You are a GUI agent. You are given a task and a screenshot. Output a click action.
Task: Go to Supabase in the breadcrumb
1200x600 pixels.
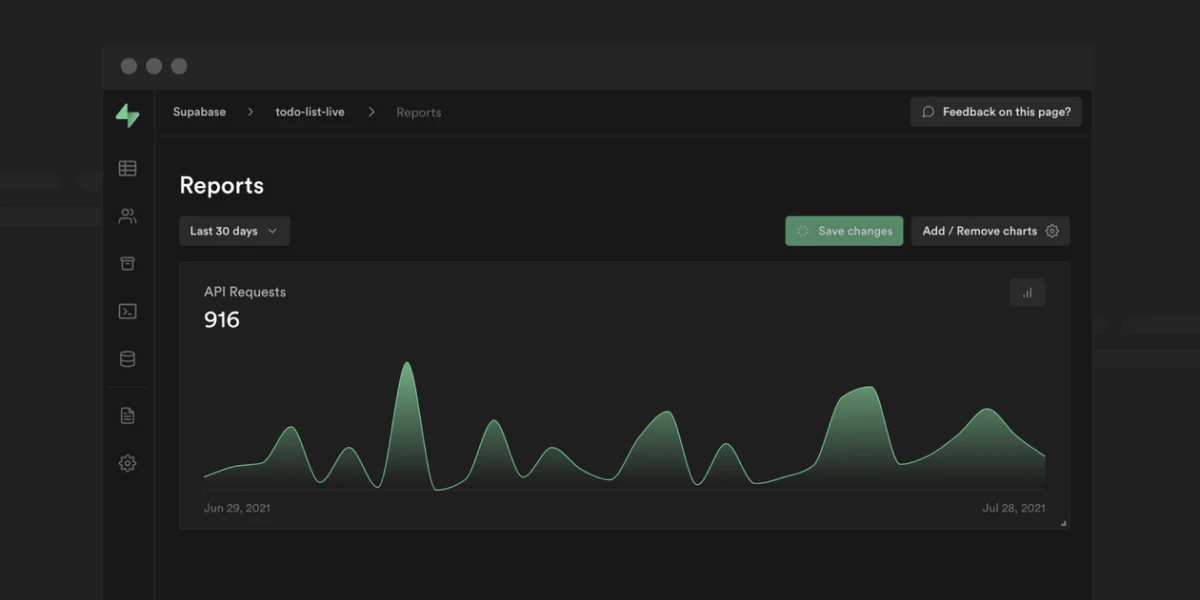(199, 112)
